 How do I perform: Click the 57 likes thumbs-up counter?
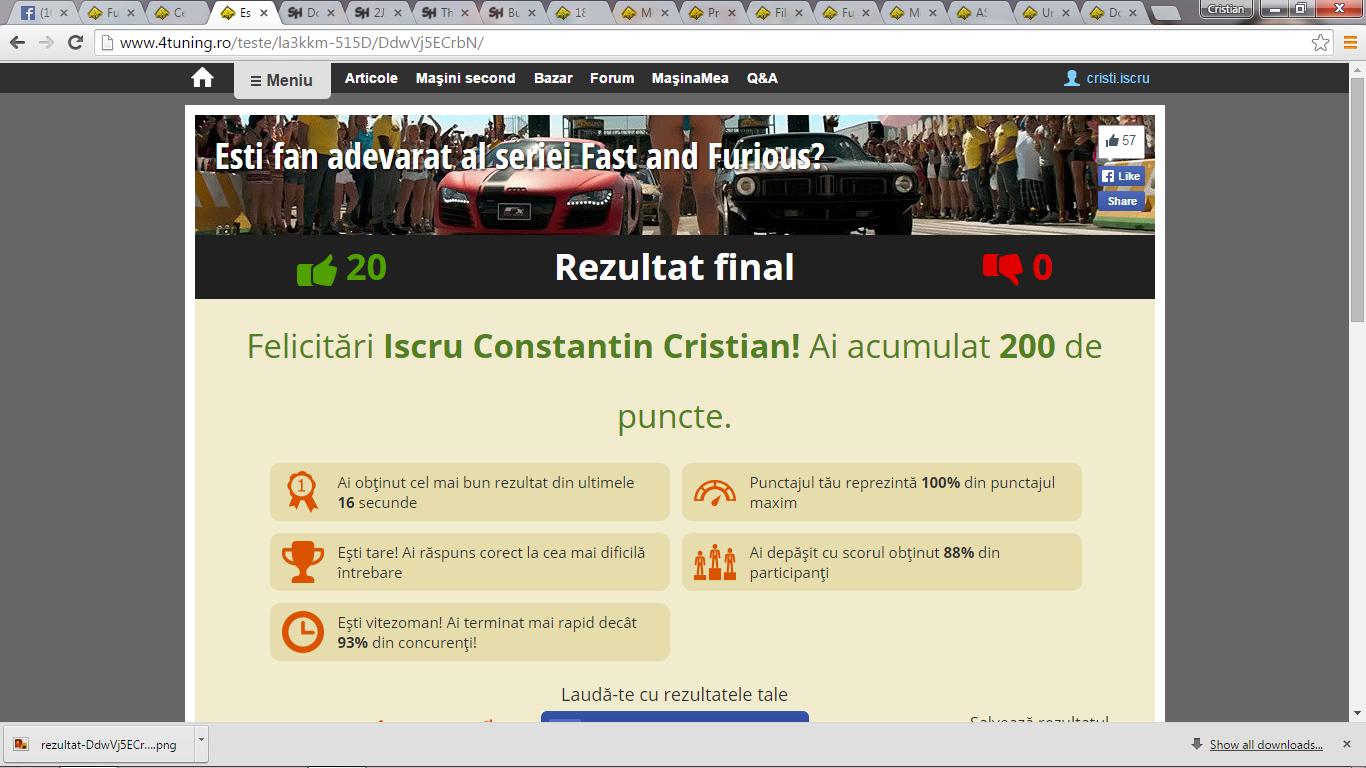pyautogui.click(x=1121, y=141)
